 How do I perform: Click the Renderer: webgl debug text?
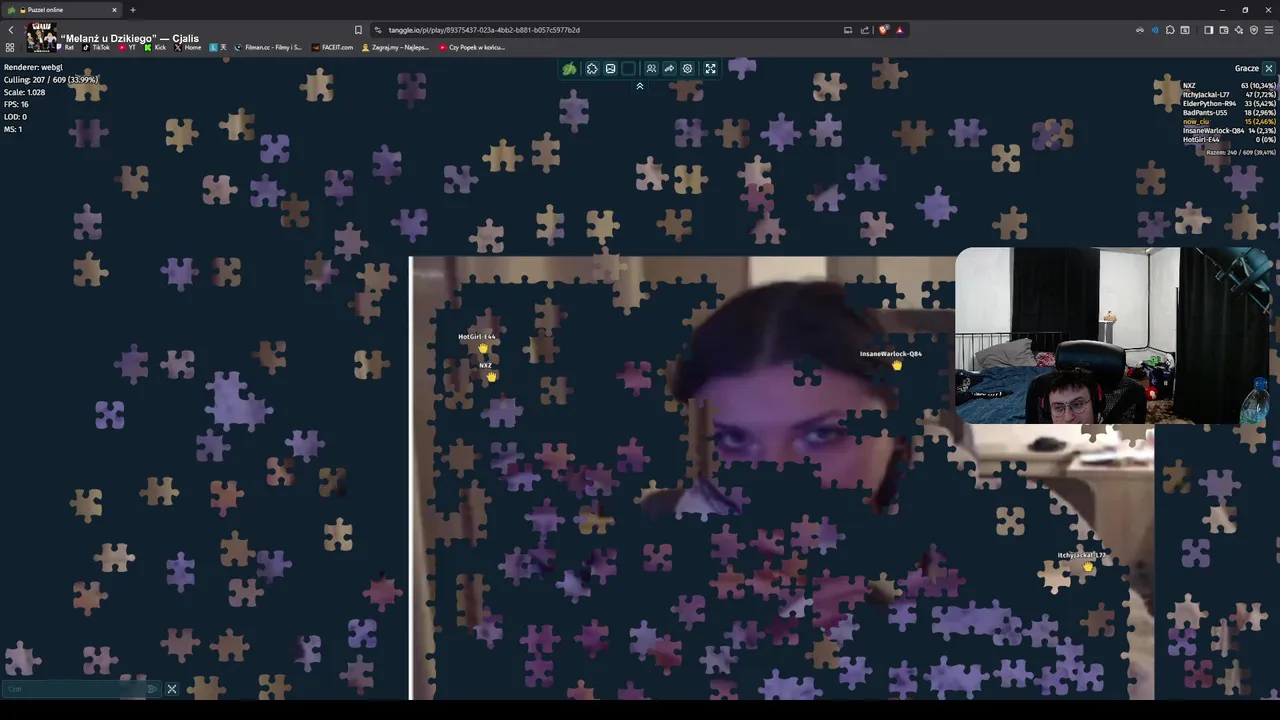(33, 68)
